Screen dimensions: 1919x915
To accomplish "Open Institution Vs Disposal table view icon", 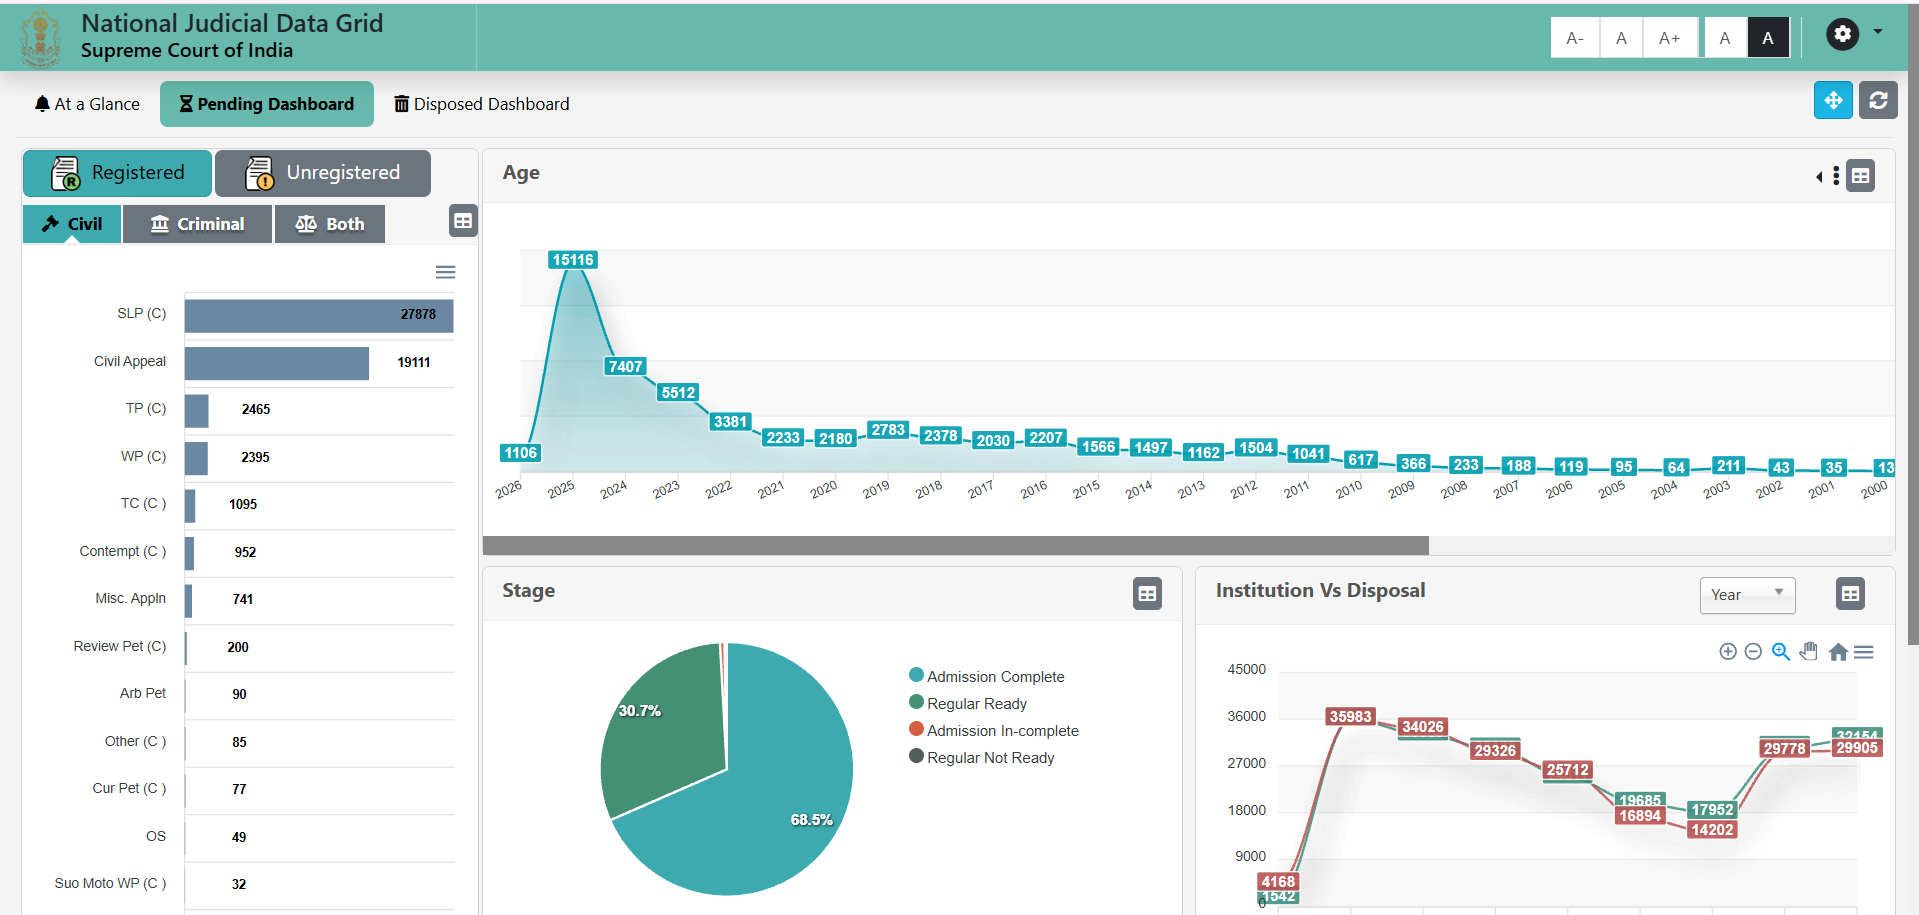I will 1850,594.
